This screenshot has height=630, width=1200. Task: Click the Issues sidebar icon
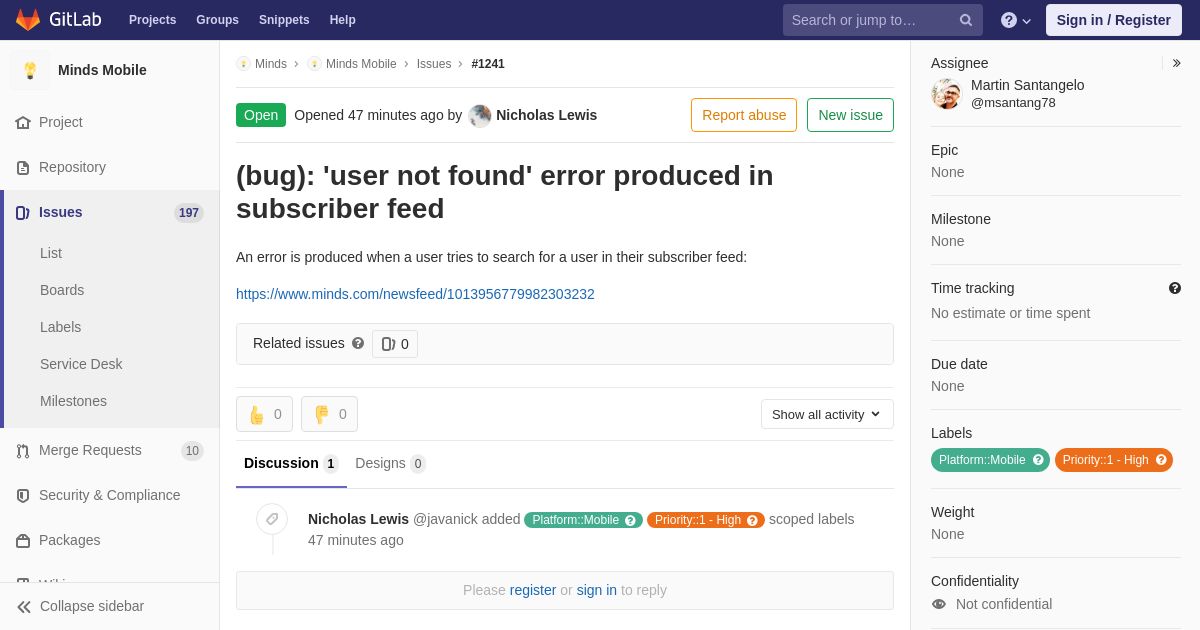click(23, 212)
